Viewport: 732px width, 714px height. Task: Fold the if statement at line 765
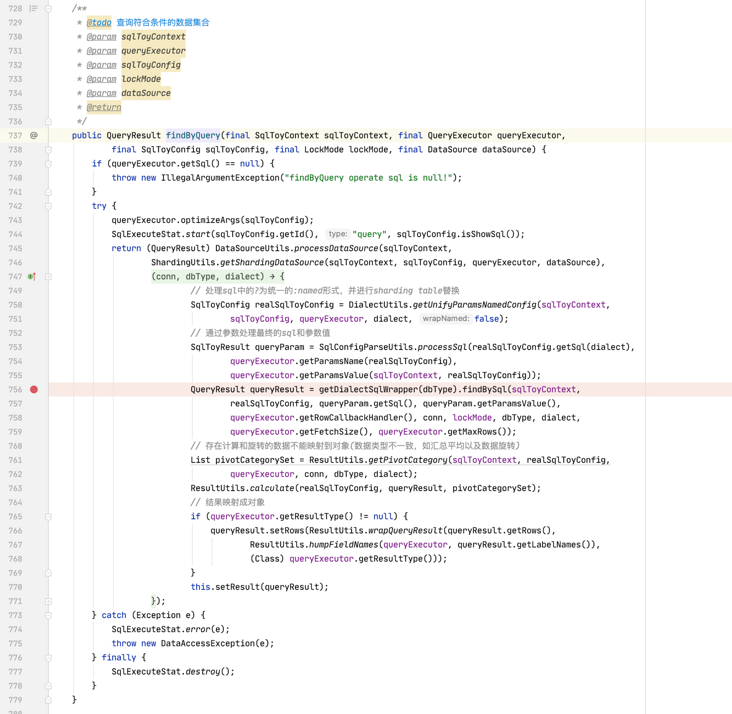tap(48, 516)
